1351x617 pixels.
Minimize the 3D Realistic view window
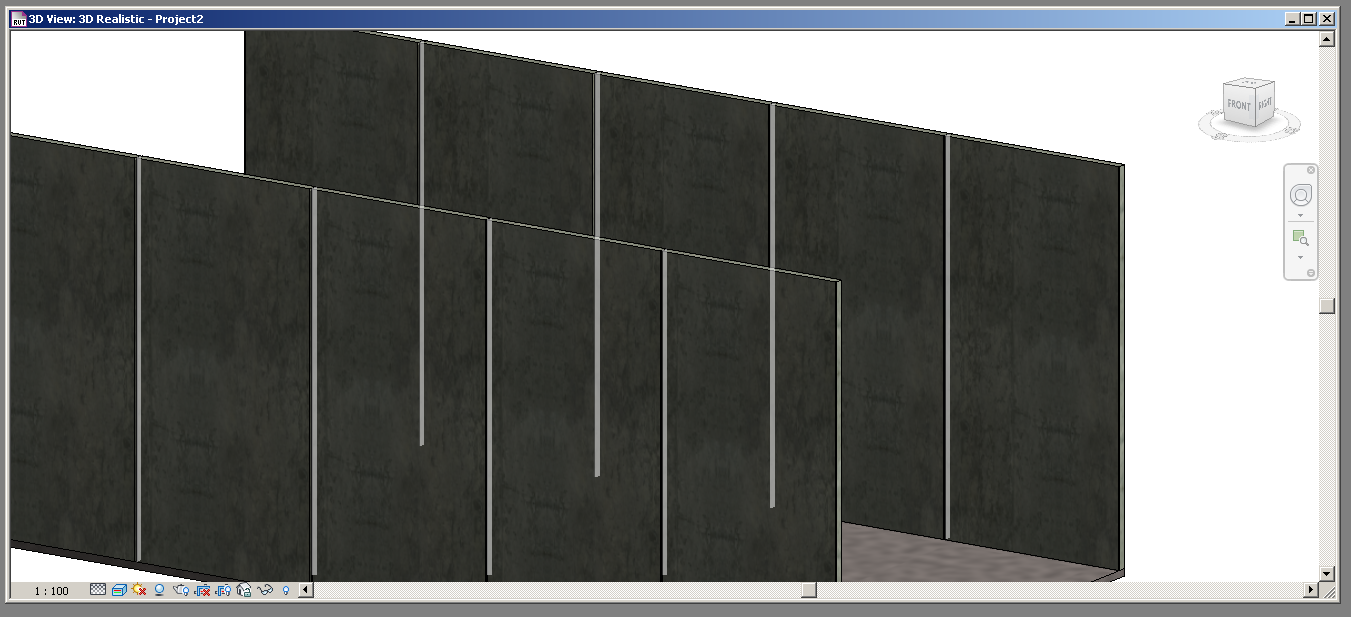point(1293,18)
